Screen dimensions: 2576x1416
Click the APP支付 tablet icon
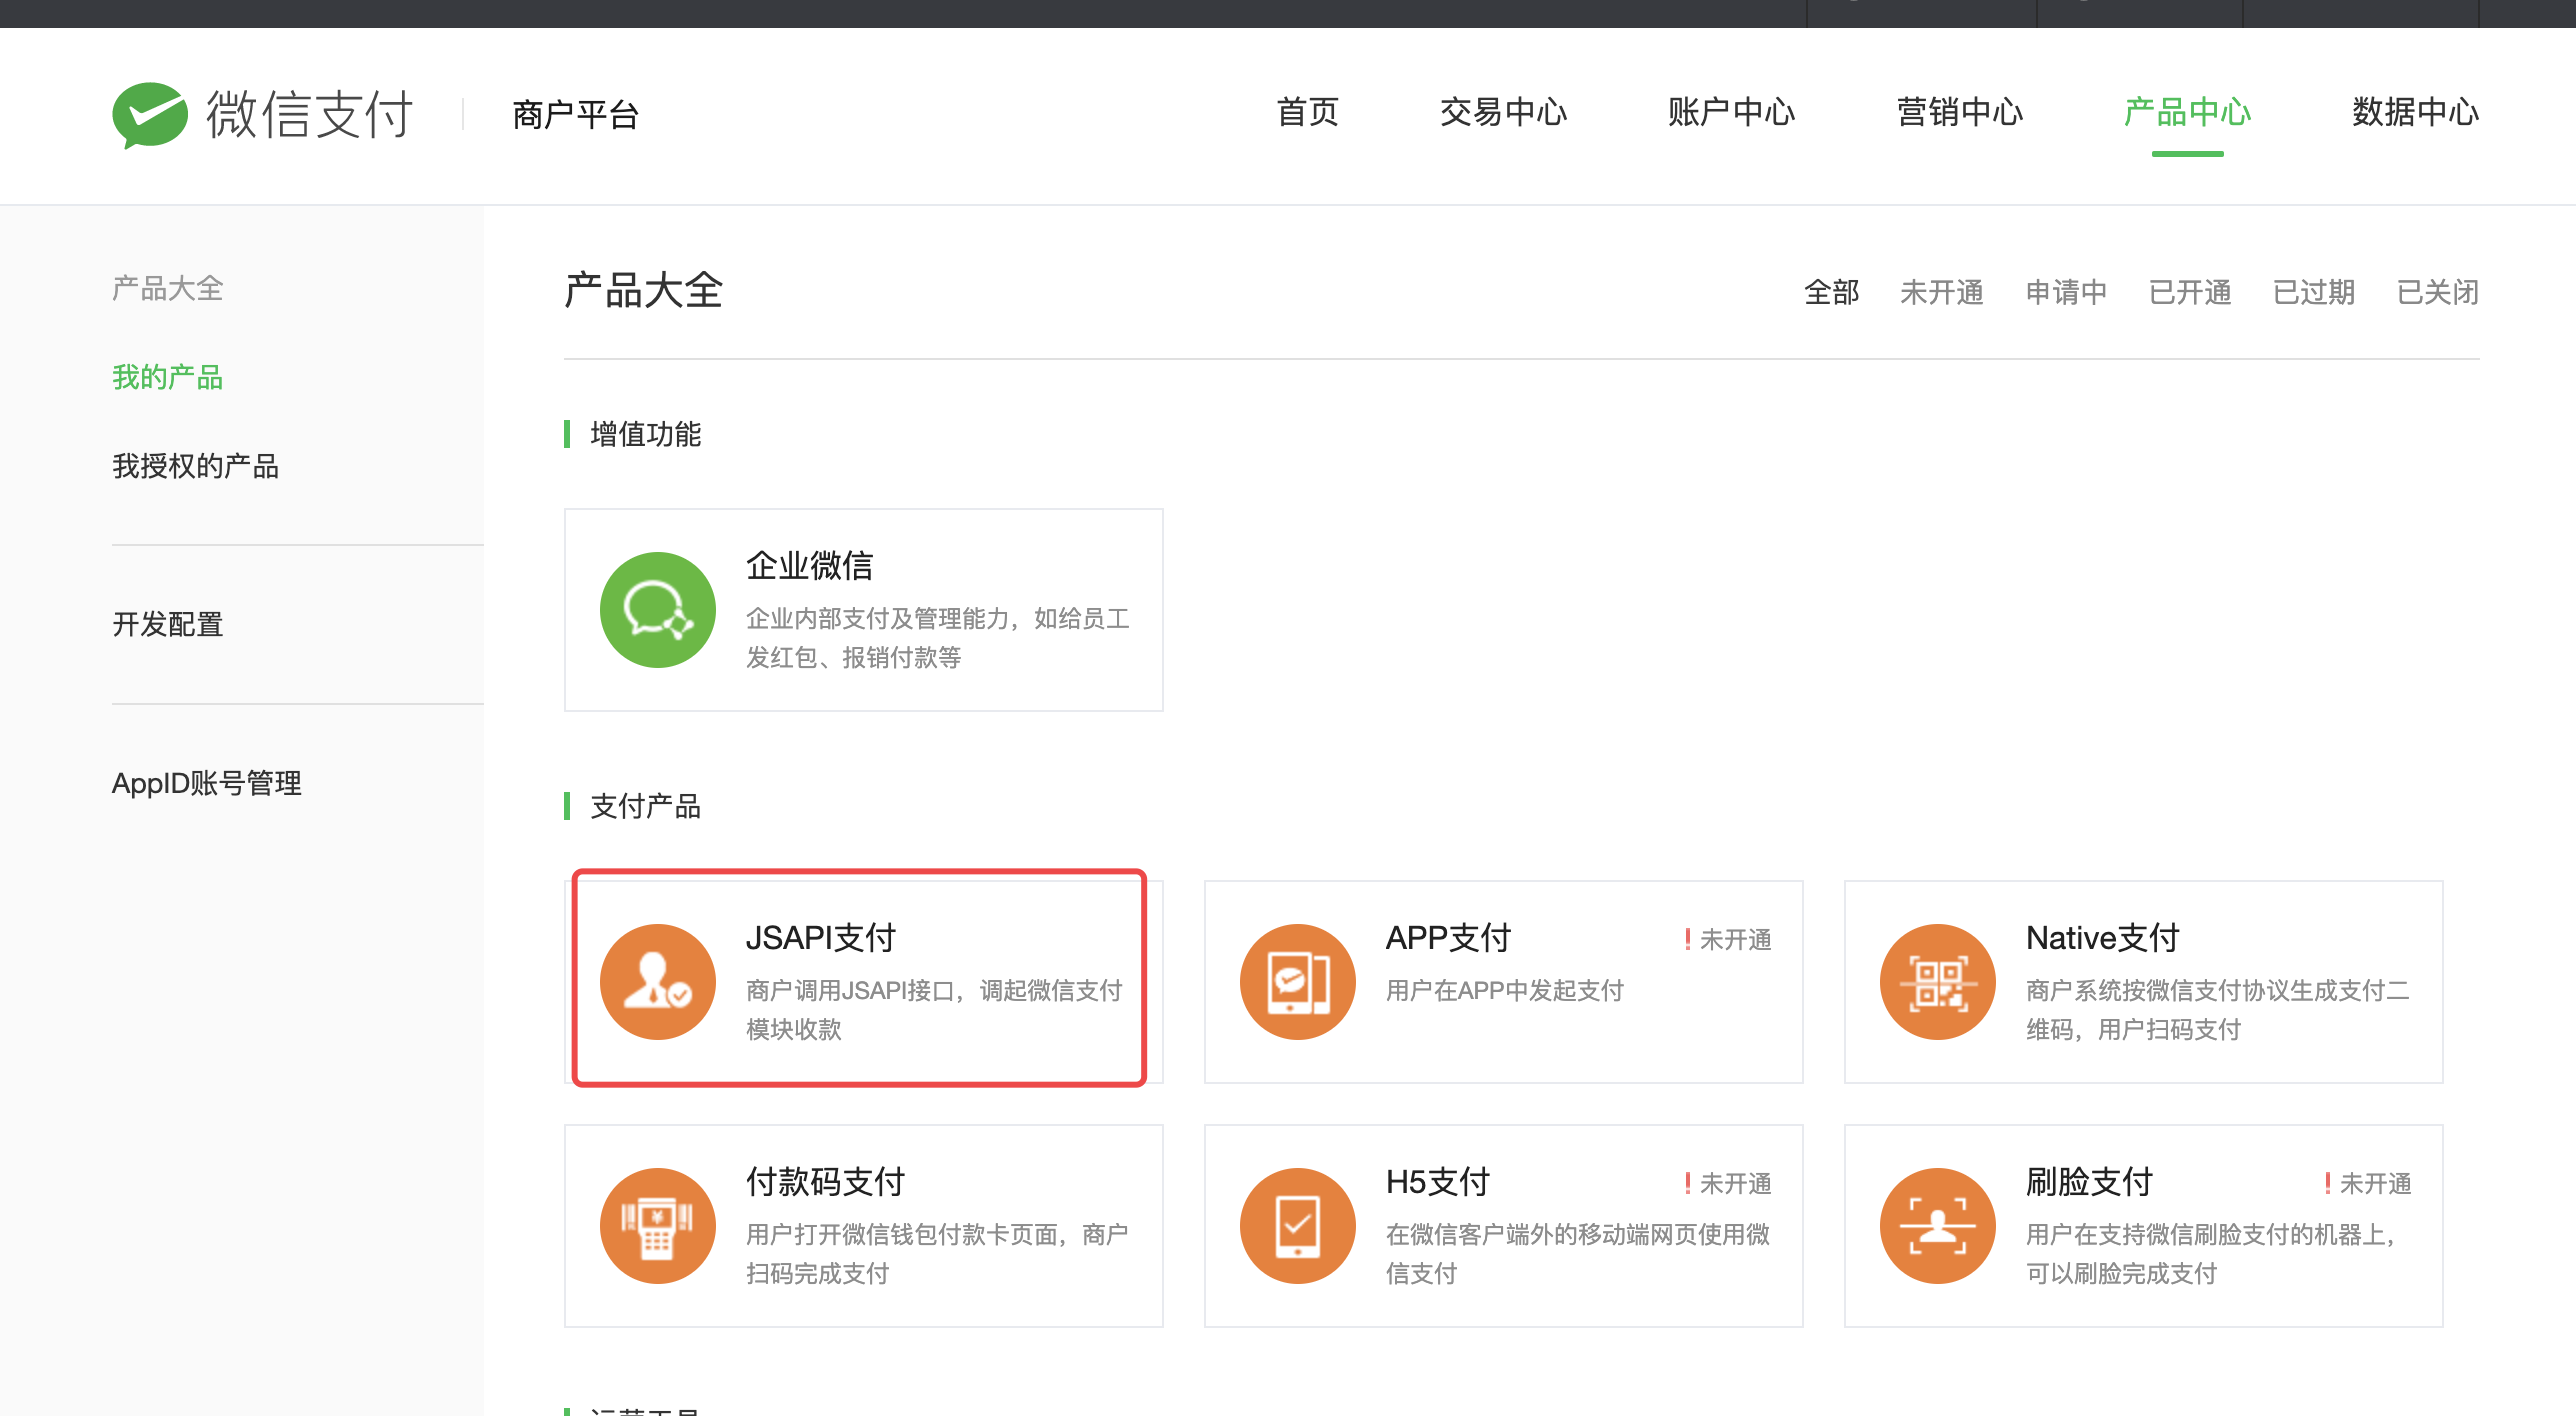tap(1297, 981)
